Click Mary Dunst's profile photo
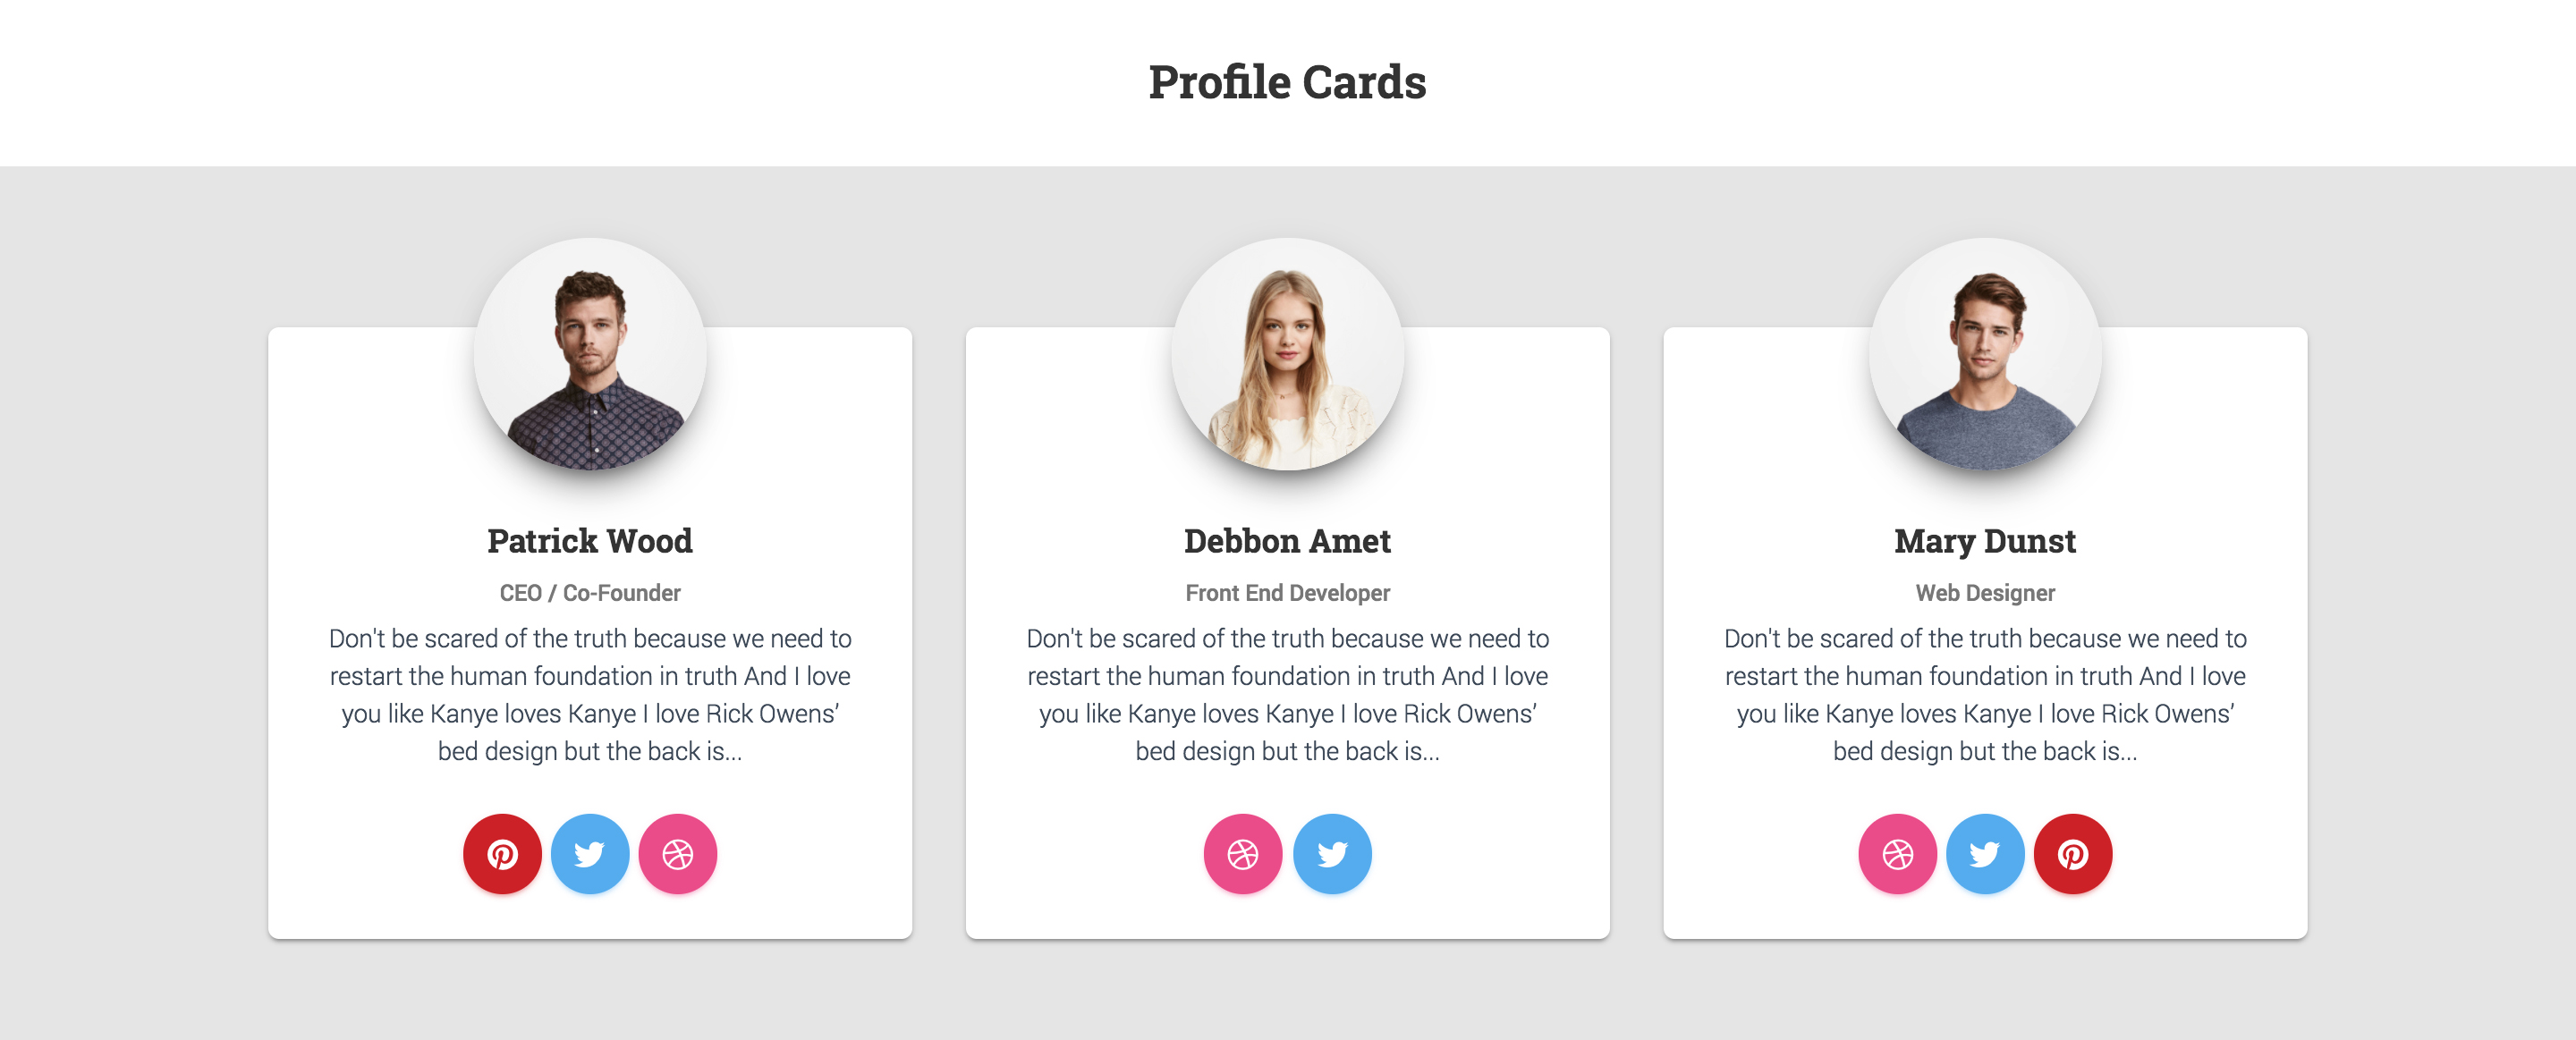Image resolution: width=2576 pixels, height=1040 pixels. coord(1985,354)
